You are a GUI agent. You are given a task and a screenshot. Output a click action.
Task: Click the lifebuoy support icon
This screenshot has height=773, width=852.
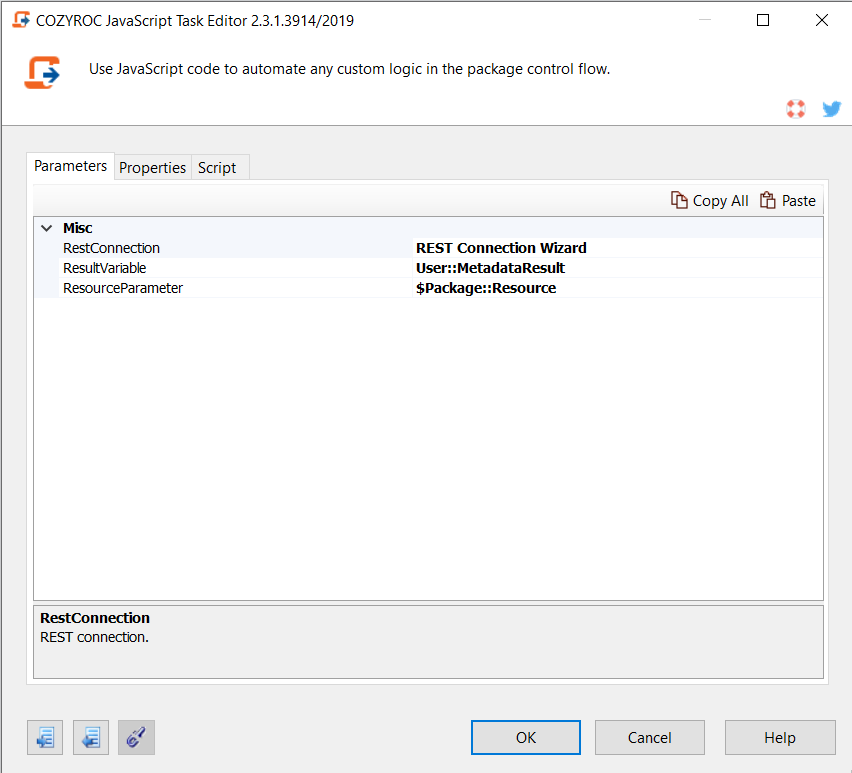[796, 109]
